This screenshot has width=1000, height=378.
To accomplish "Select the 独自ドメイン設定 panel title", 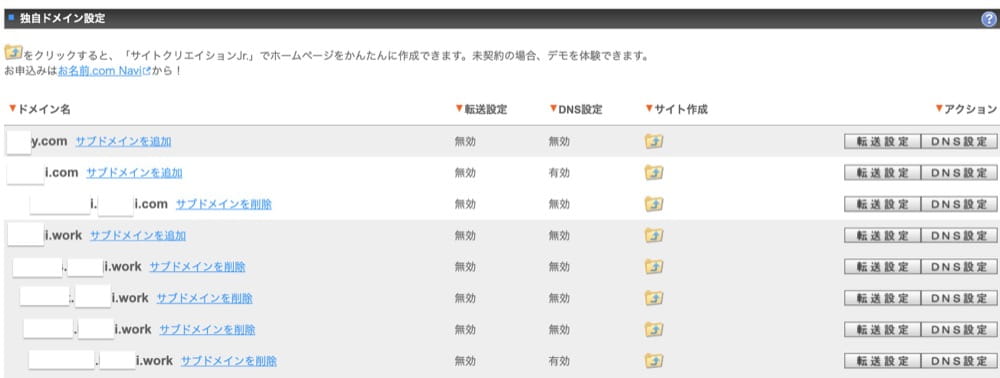I will pyautogui.click(x=62, y=19).
